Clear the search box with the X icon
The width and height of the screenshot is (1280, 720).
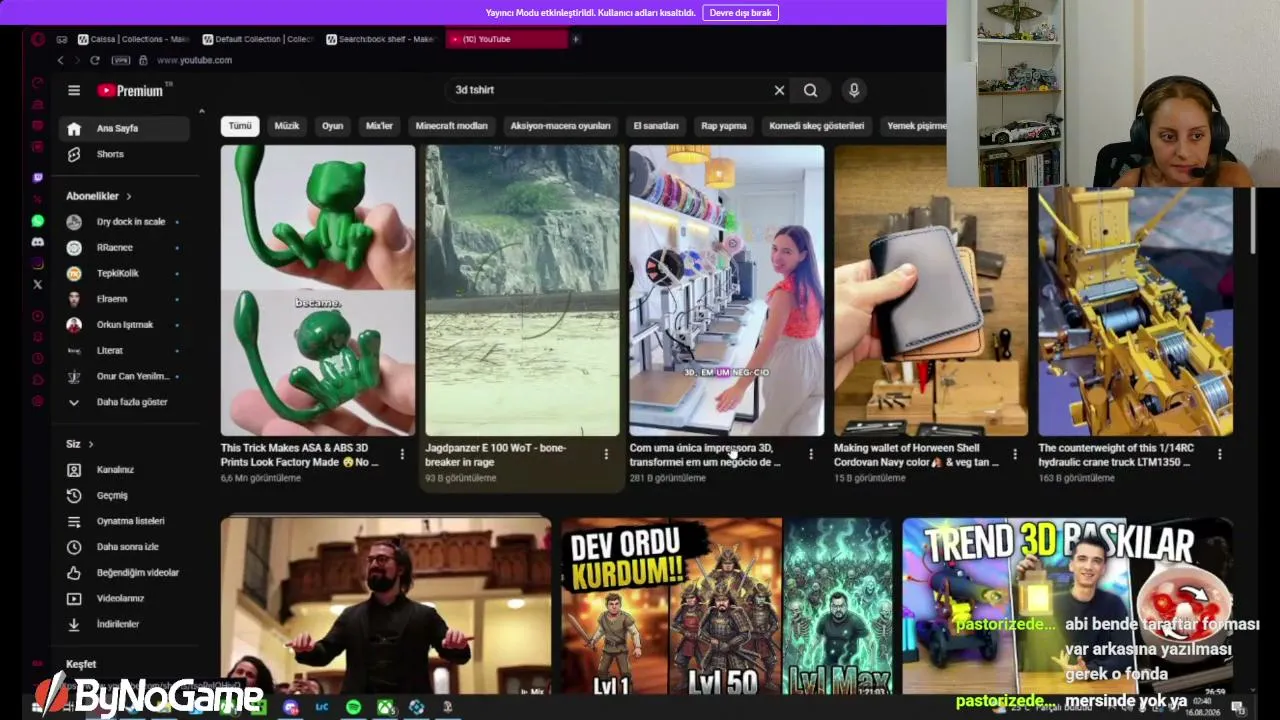(779, 90)
